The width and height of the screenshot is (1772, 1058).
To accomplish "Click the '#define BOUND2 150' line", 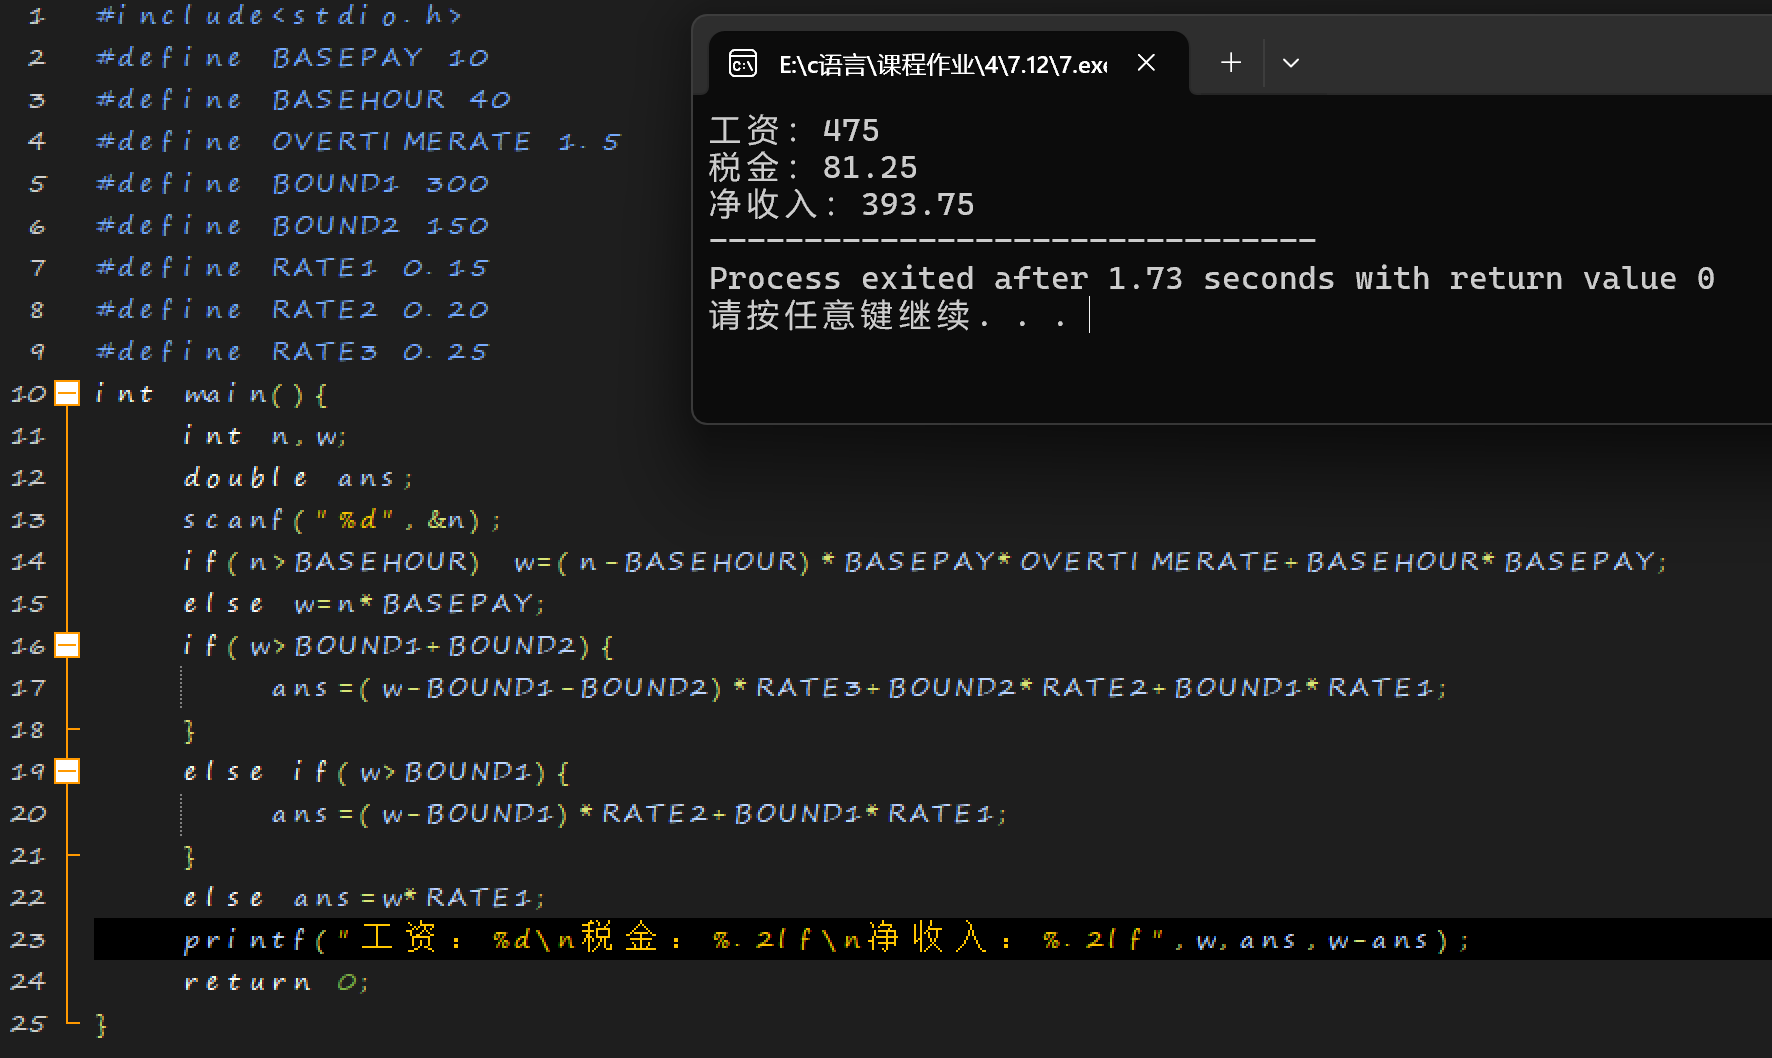I will pos(292,226).
